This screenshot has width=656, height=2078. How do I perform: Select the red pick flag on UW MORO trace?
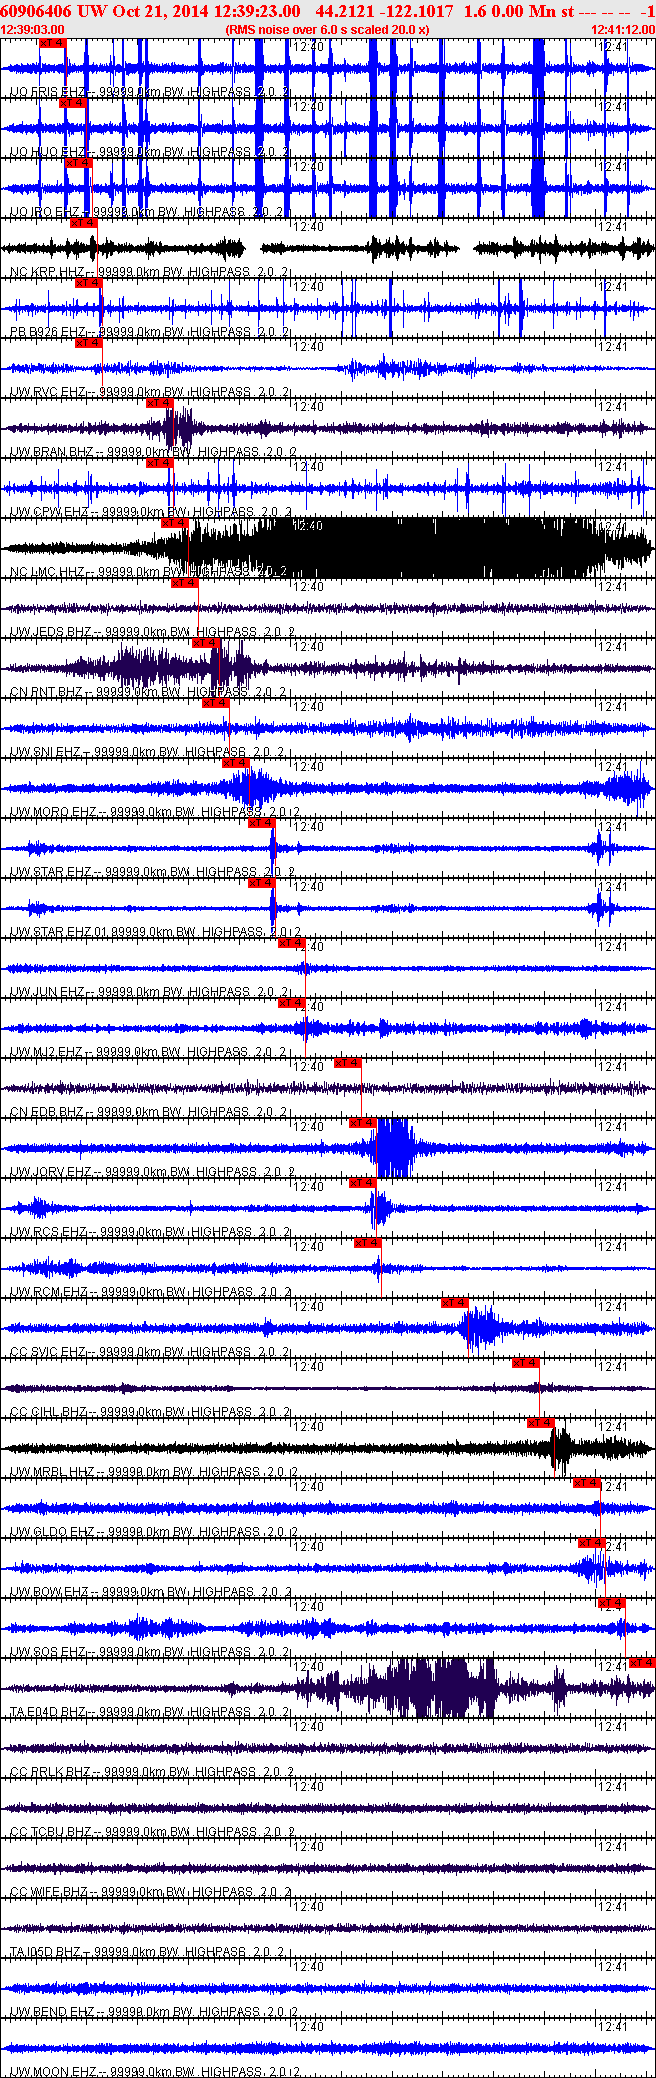coord(235,763)
